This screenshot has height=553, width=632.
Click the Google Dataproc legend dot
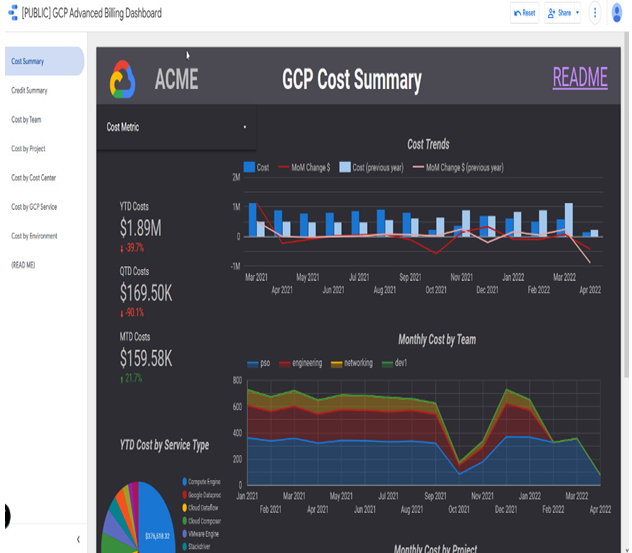click(185, 495)
